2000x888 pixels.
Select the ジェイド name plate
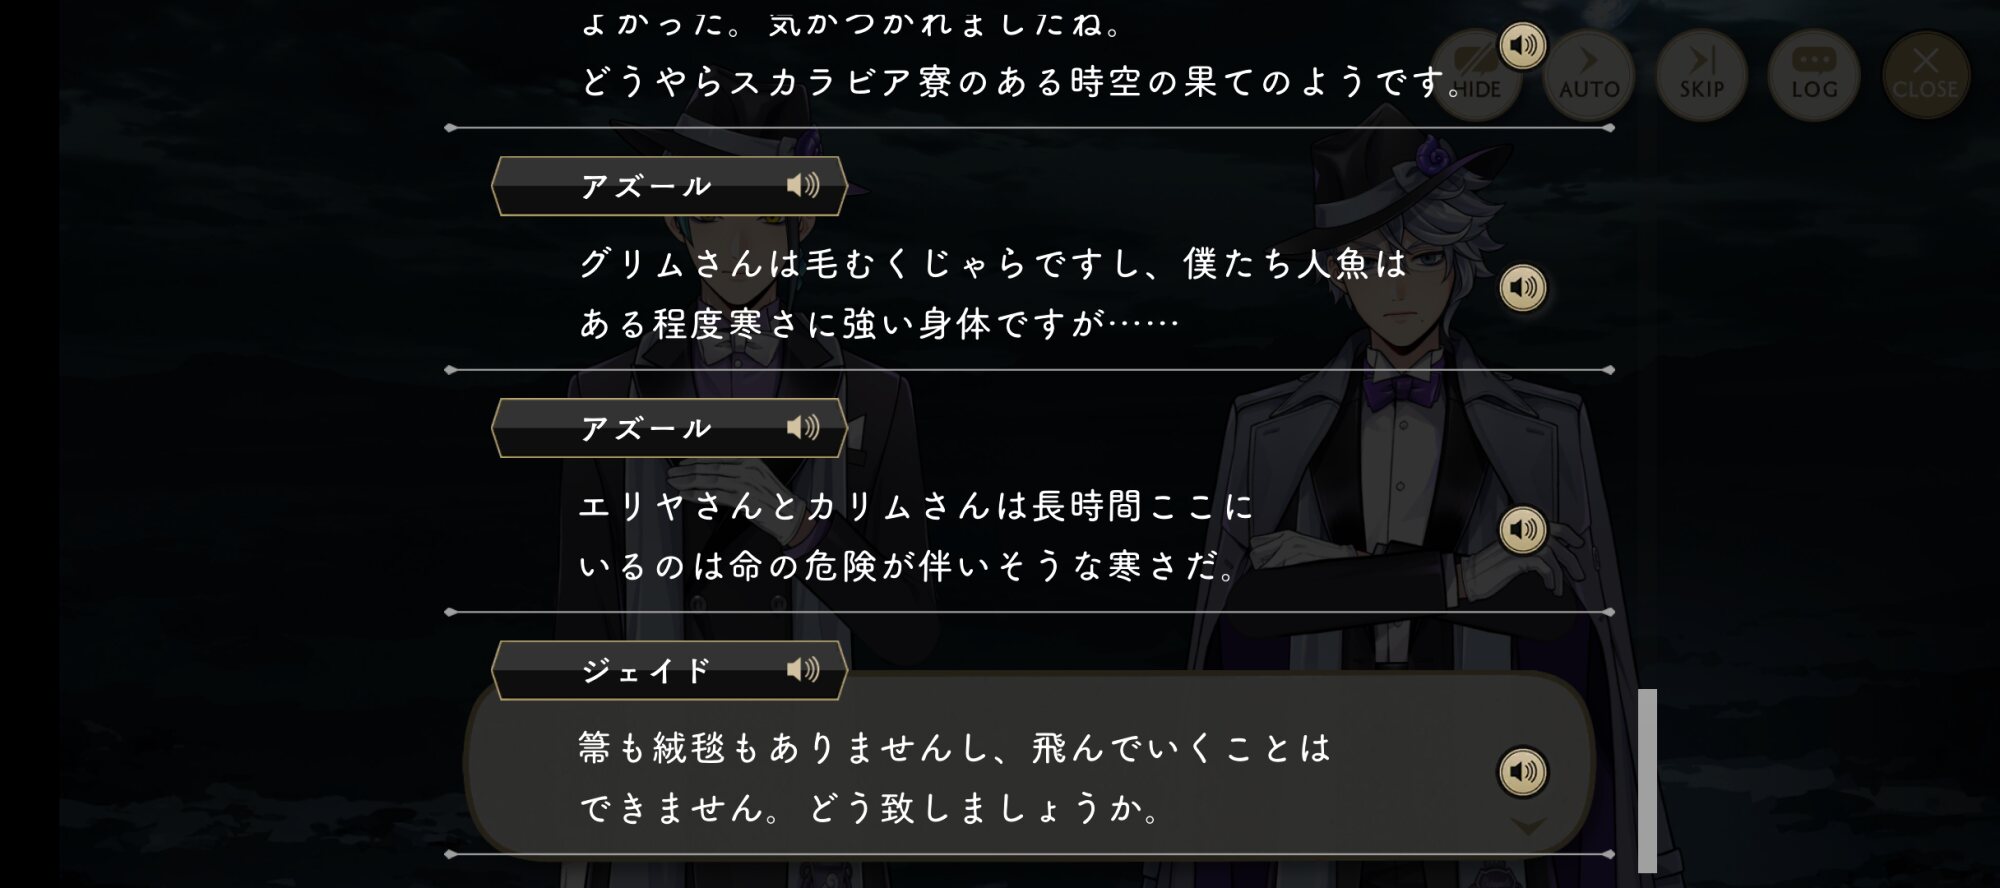[x=669, y=670]
